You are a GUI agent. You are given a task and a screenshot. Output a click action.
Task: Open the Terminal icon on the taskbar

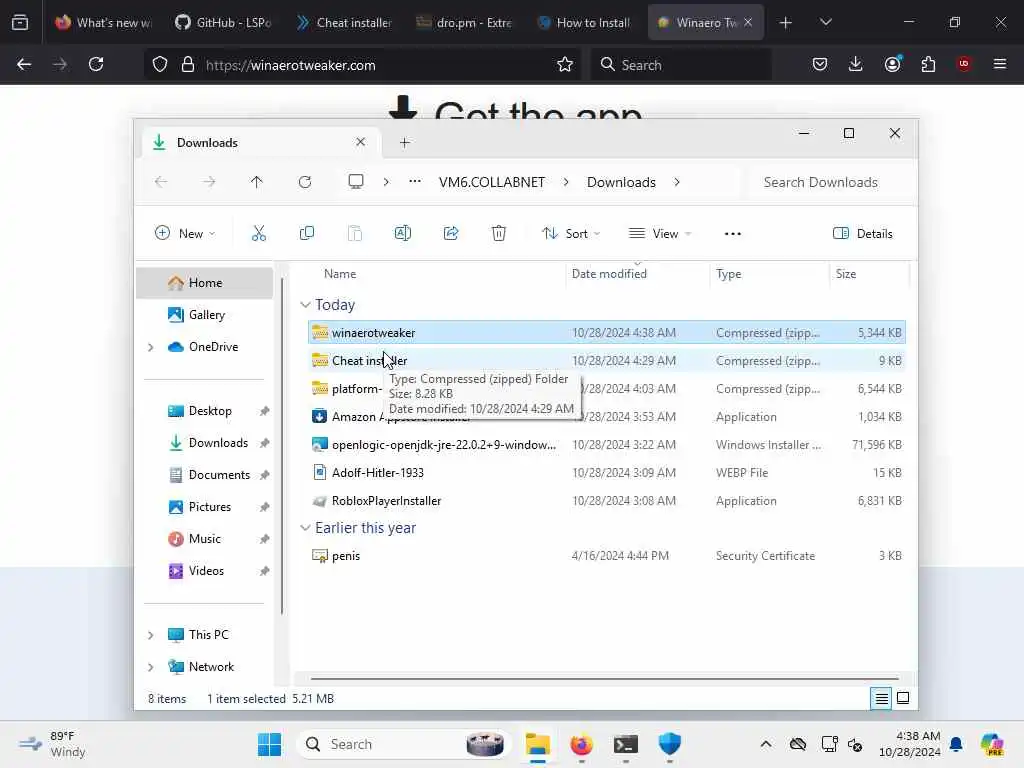[x=626, y=744]
